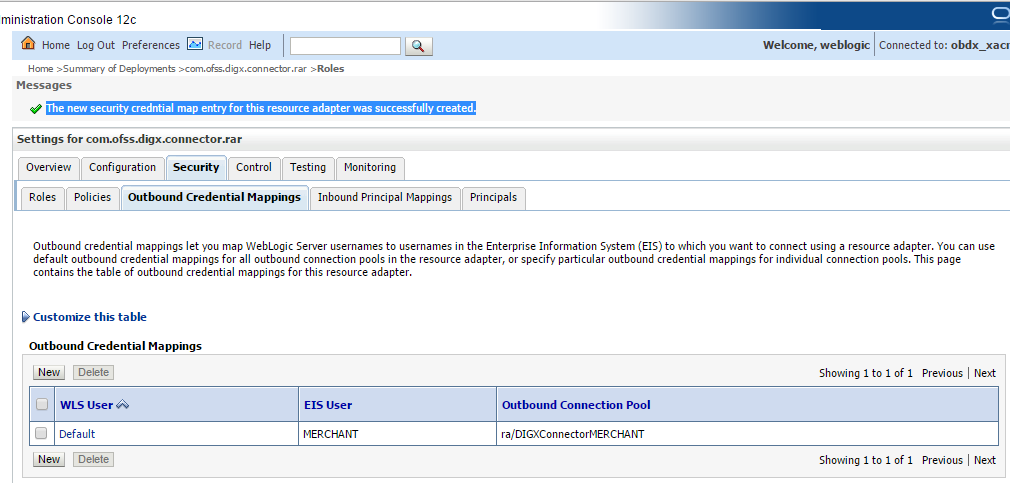The width and height of the screenshot is (1010, 483).
Task: Click com.ofss.digx.connector.rar breadcrumb link
Action: coord(246,68)
